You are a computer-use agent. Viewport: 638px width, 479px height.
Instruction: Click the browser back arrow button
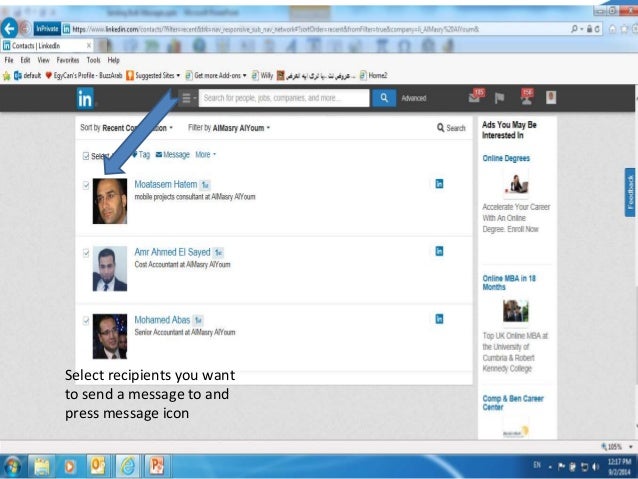tap(9, 29)
